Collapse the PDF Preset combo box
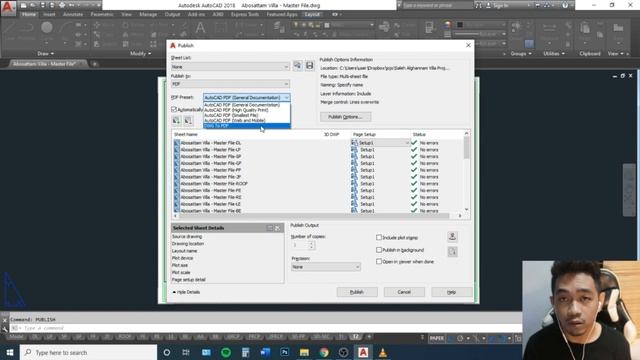This screenshot has width=640, height=360. click(247, 98)
